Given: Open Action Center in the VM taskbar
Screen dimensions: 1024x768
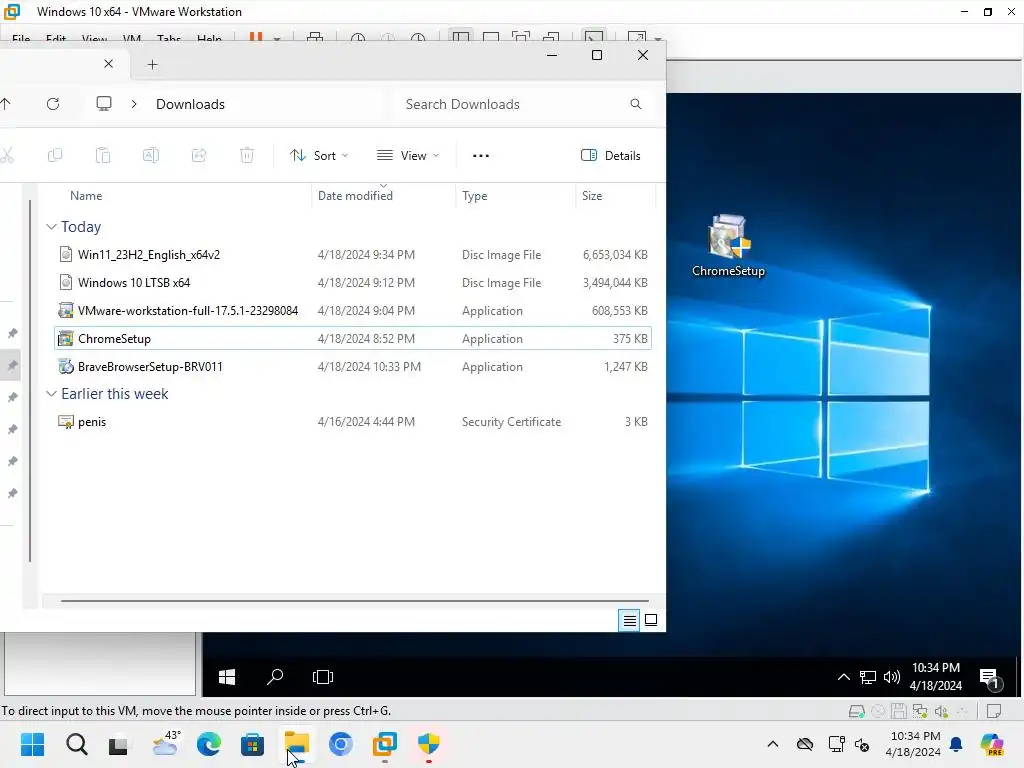Looking at the screenshot, I should [x=989, y=679].
